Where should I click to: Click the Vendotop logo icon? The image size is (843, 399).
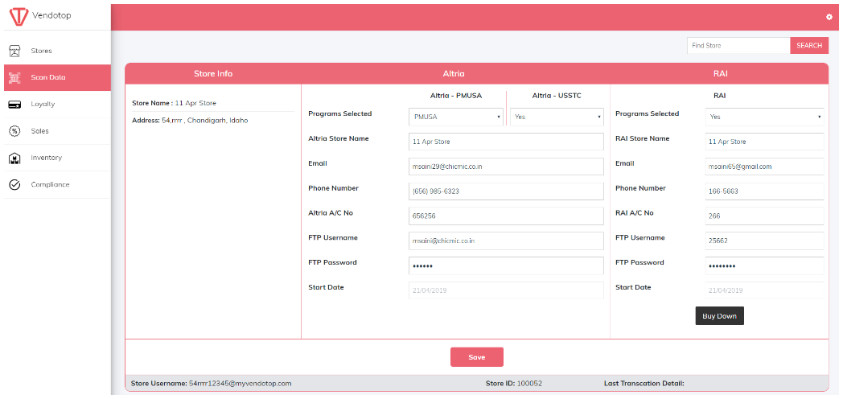pyautogui.click(x=19, y=17)
